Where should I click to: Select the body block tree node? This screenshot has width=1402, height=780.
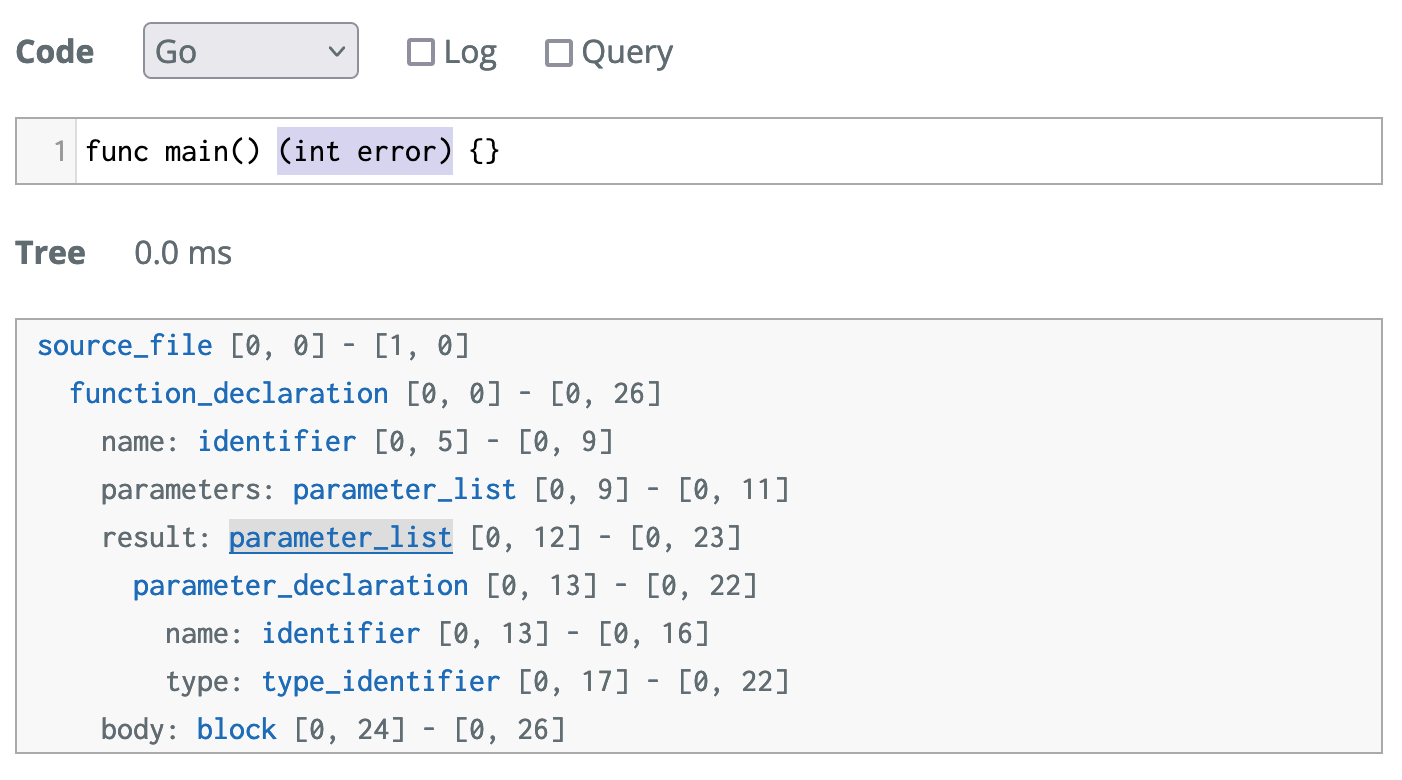coord(237,730)
